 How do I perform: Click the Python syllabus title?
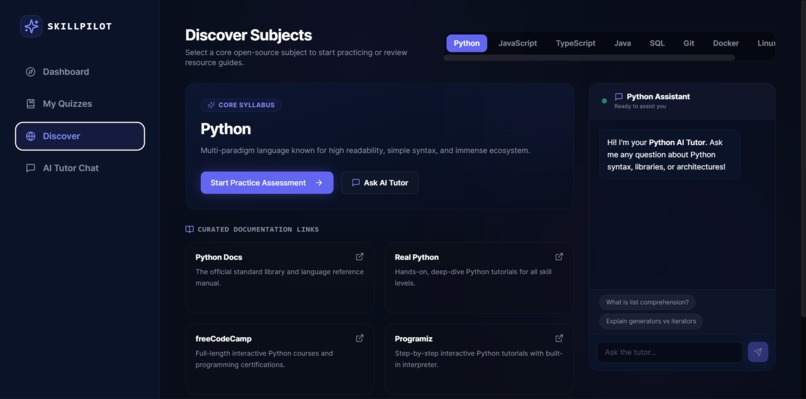tap(226, 129)
